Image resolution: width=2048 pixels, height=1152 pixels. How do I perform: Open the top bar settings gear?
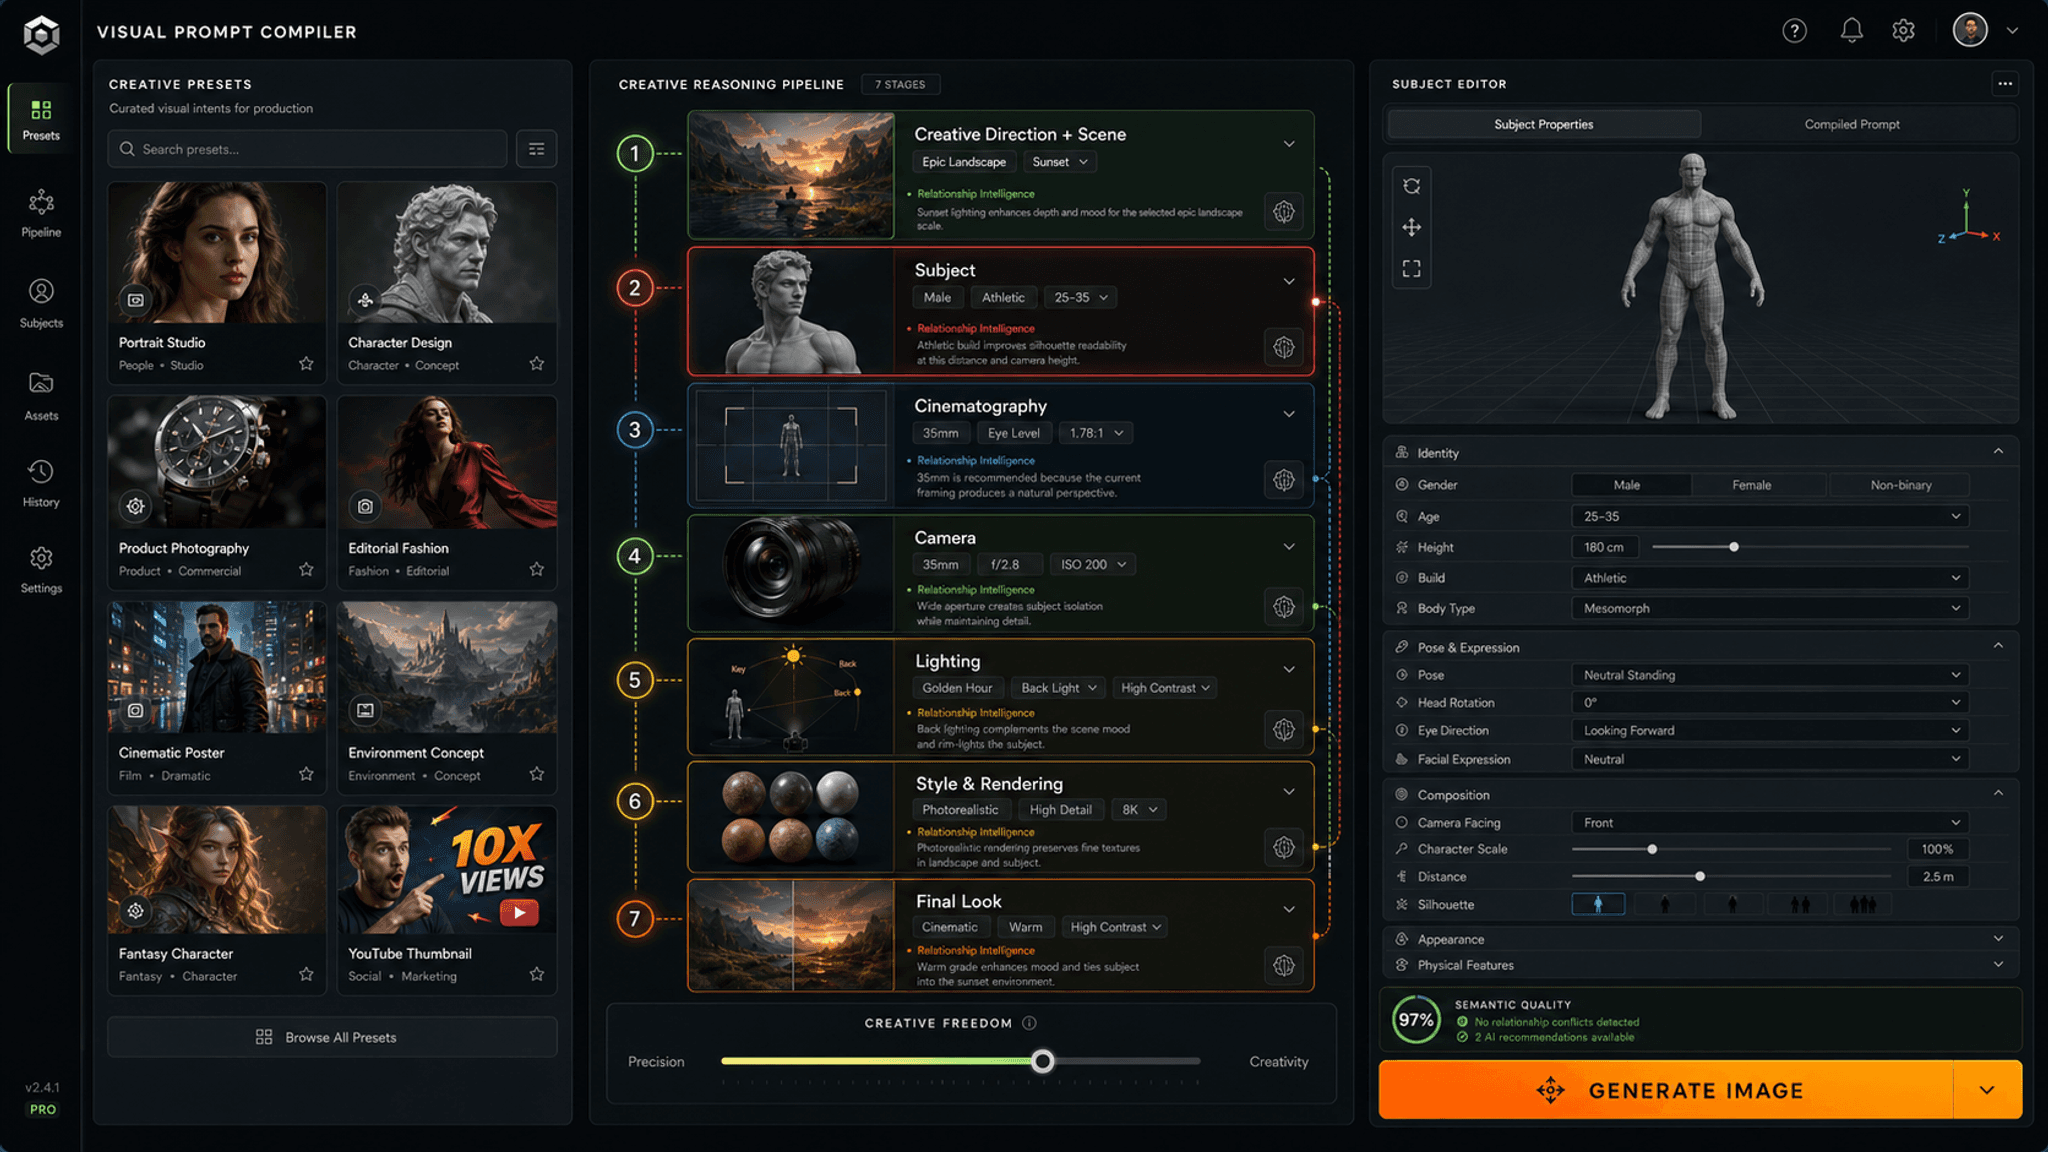click(x=1903, y=31)
